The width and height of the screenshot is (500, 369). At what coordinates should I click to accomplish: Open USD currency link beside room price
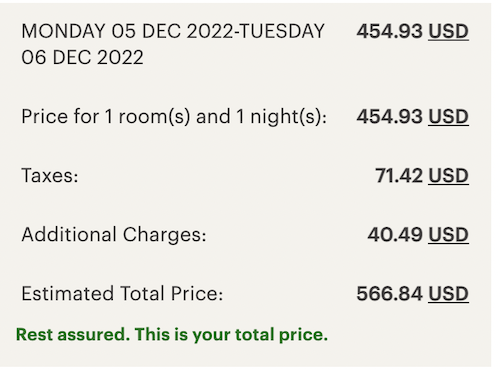(448, 117)
